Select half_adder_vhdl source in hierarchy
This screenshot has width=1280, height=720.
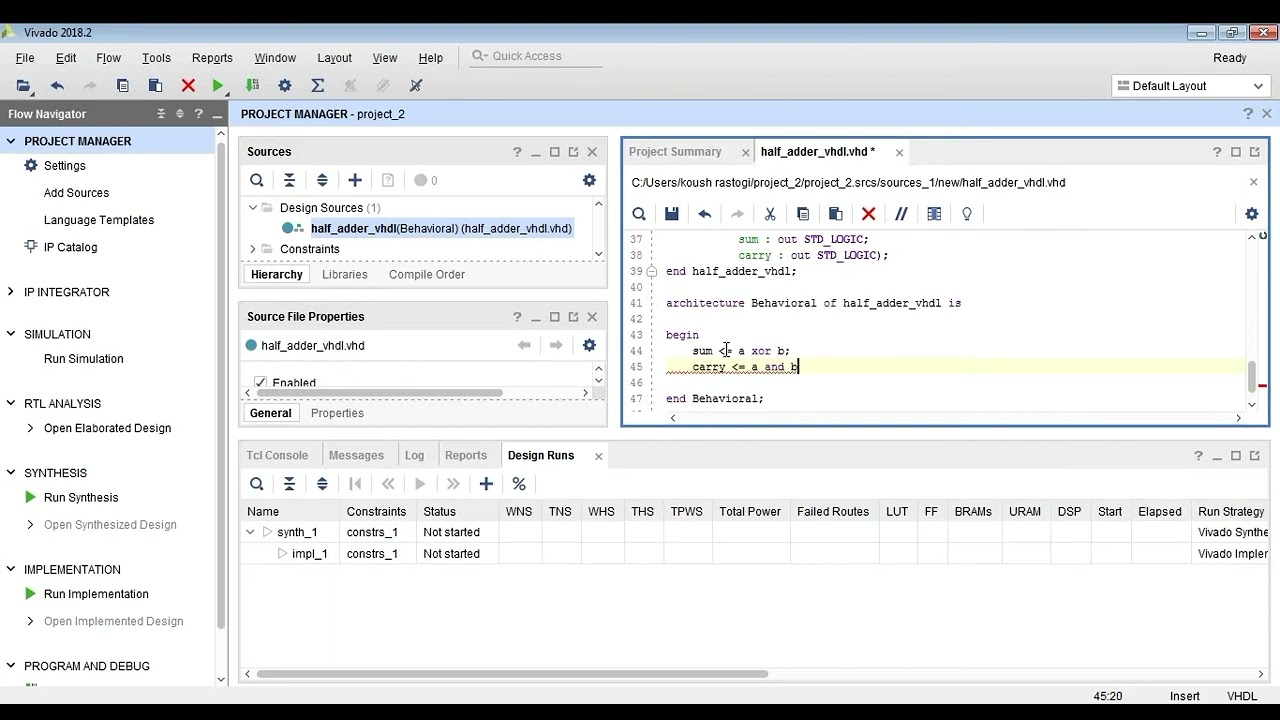[x=441, y=229]
